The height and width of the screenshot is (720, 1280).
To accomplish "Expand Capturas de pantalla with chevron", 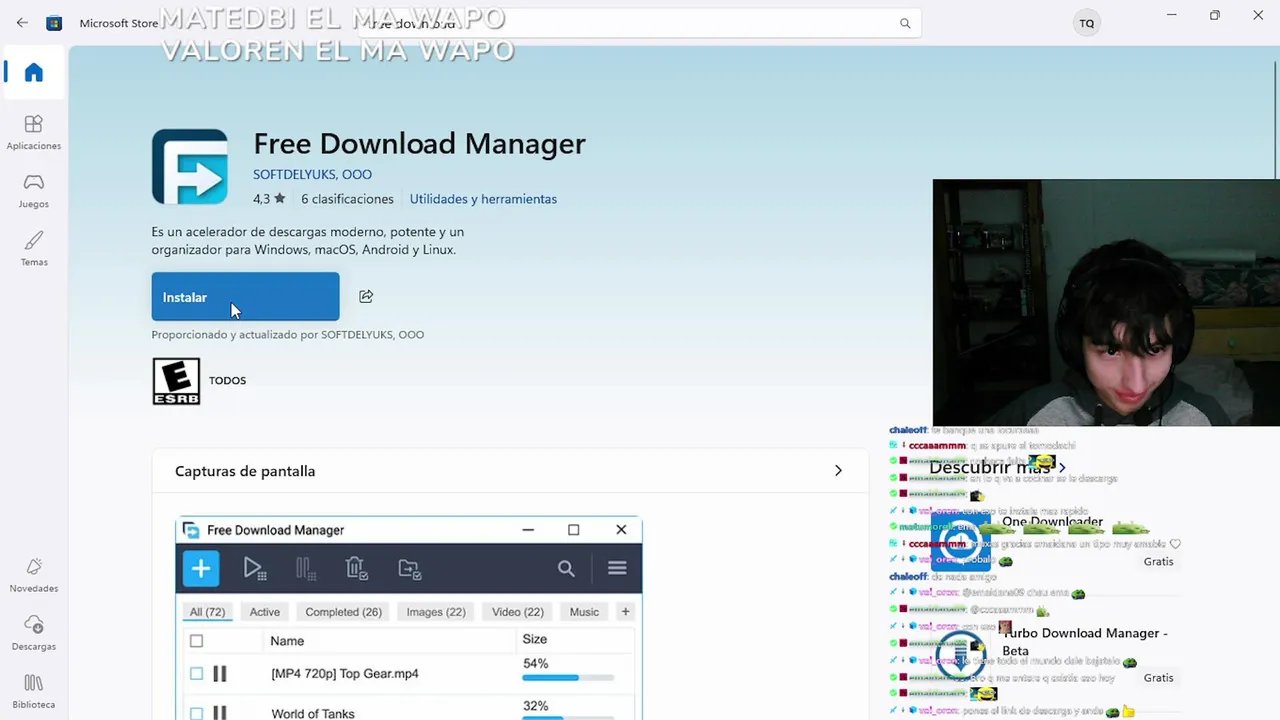I will coord(838,471).
